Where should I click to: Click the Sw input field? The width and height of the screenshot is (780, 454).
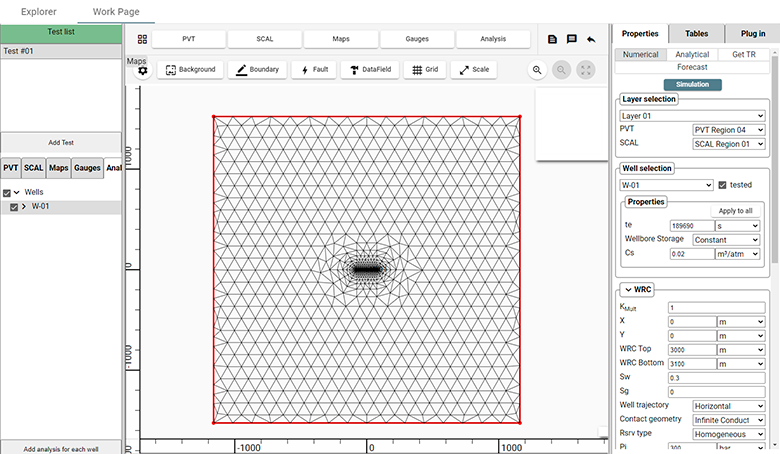716,377
